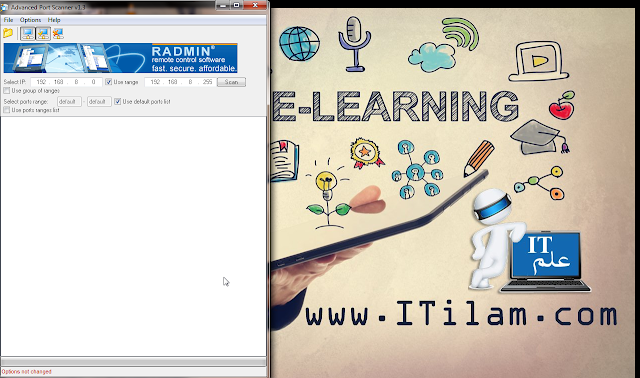Image resolution: width=640 pixels, height=378 pixels.
Task: Click the scan progress bar
Action: pyautogui.click(x=133, y=362)
